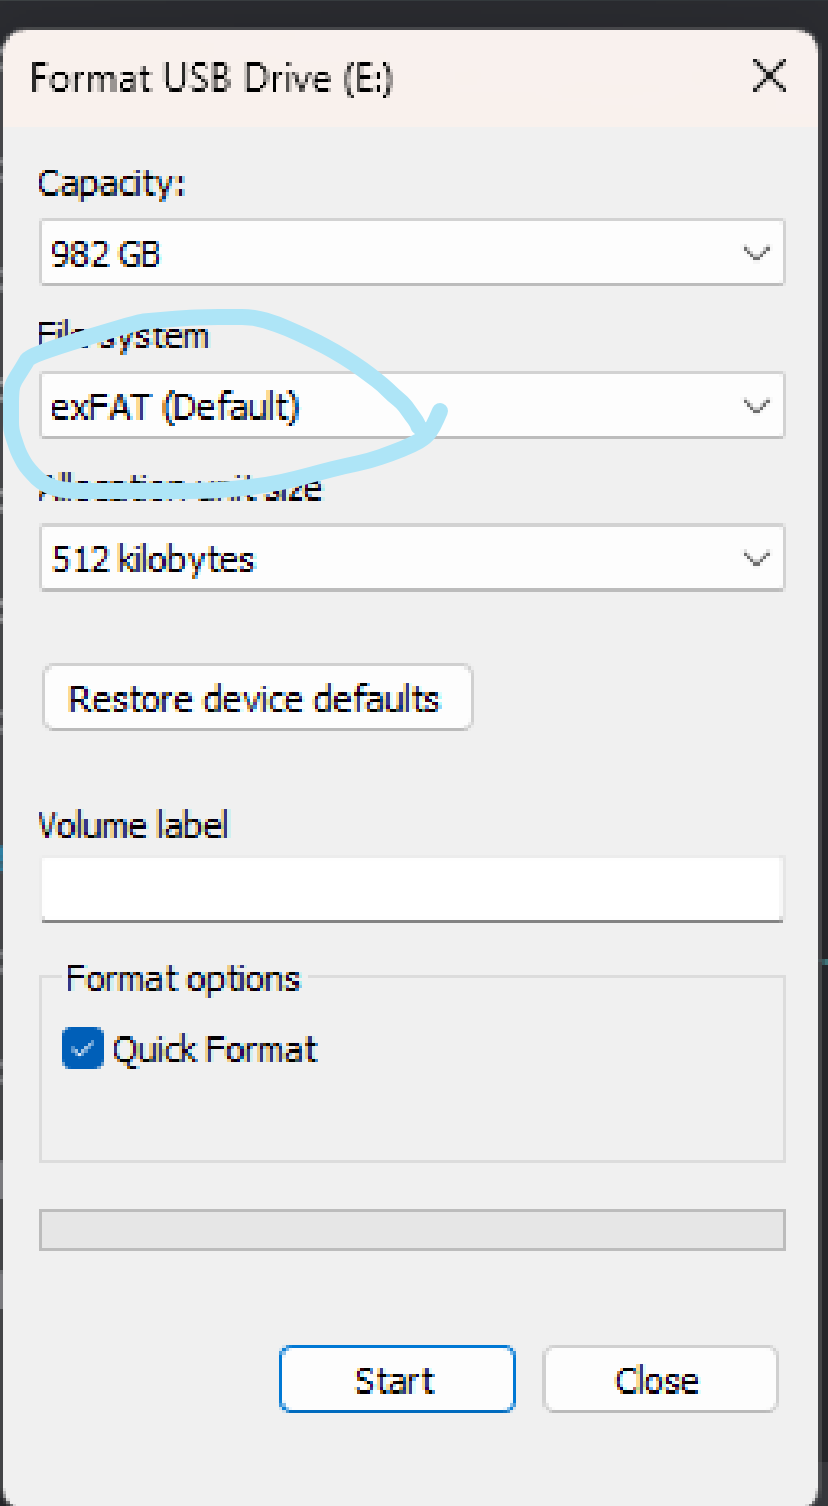
Task: Click the File system dropdown chevron arrow
Action: 757,406
